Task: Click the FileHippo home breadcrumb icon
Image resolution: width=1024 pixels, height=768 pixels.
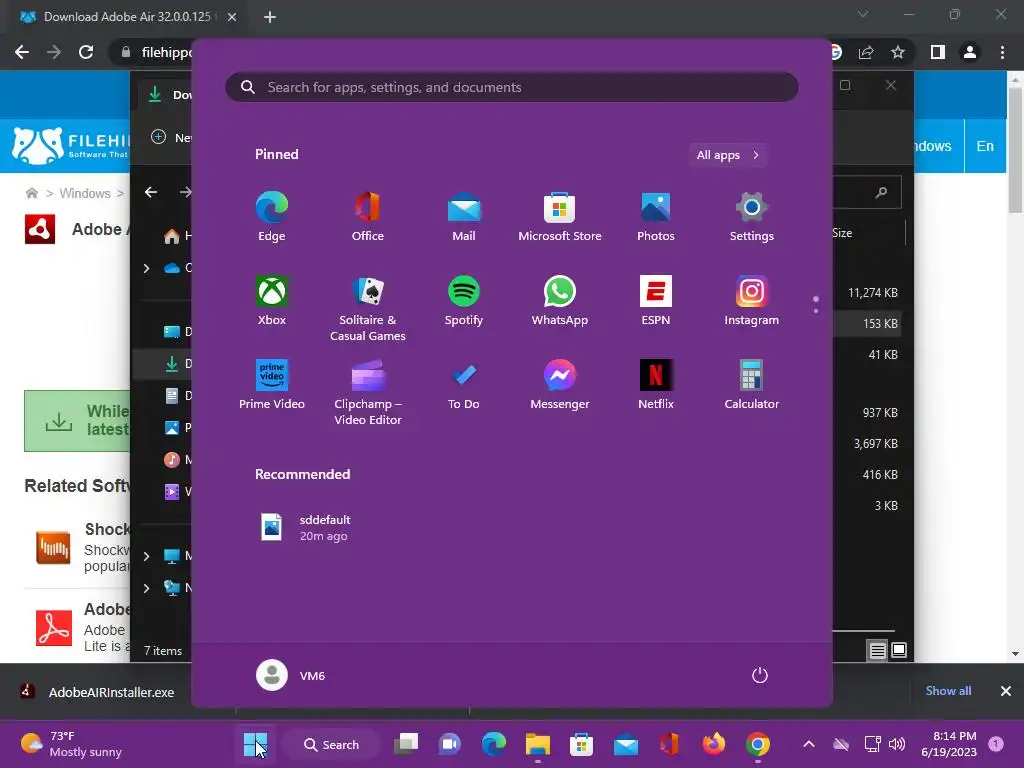Action: tap(31, 193)
